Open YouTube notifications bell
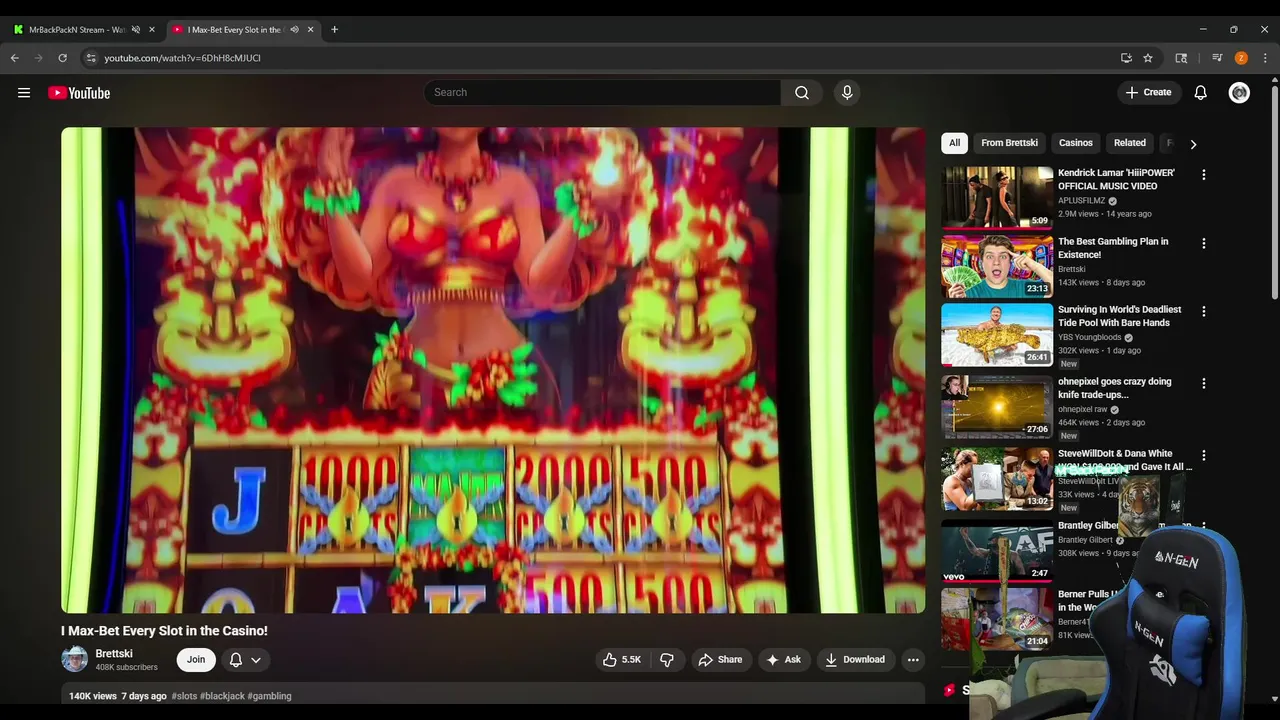Viewport: 1280px width, 720px height. [x=1201, y=93]
